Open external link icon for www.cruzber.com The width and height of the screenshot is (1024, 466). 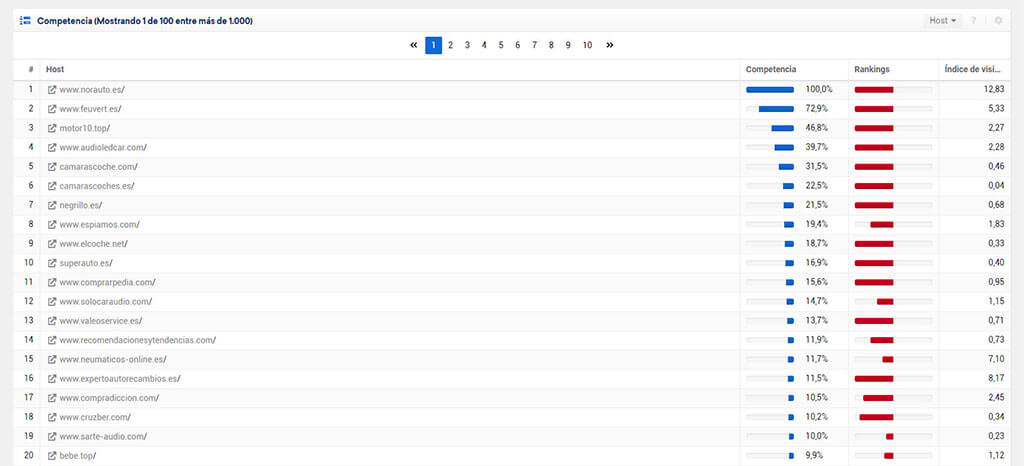tap(52, 417)
